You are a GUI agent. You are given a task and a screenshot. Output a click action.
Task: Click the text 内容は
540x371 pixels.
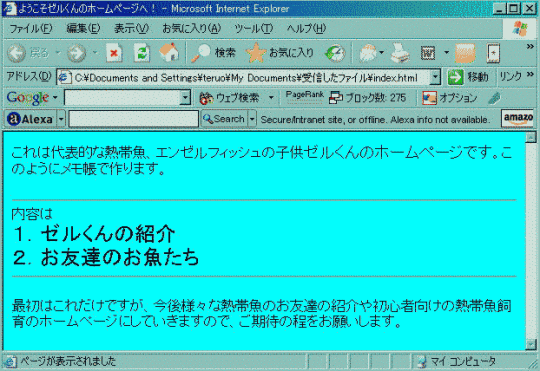pyautogui.click(x=32, y=214)
